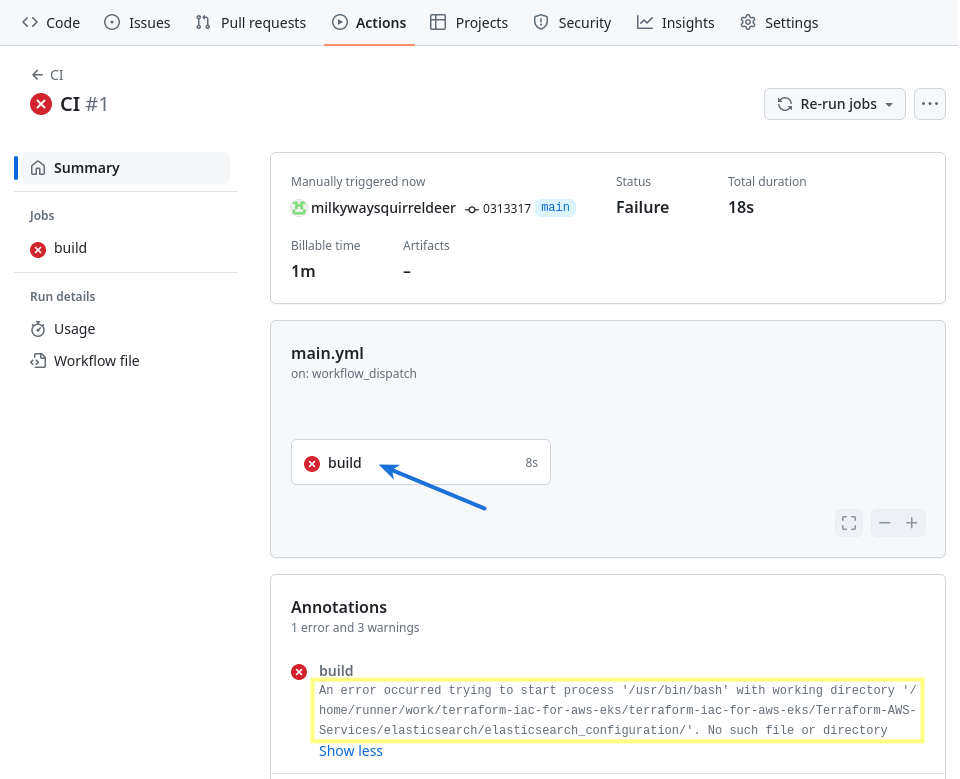Go back to CI workflow link
Screen dimensions: 960x779
pyautogui.click(x=48, y=75)
